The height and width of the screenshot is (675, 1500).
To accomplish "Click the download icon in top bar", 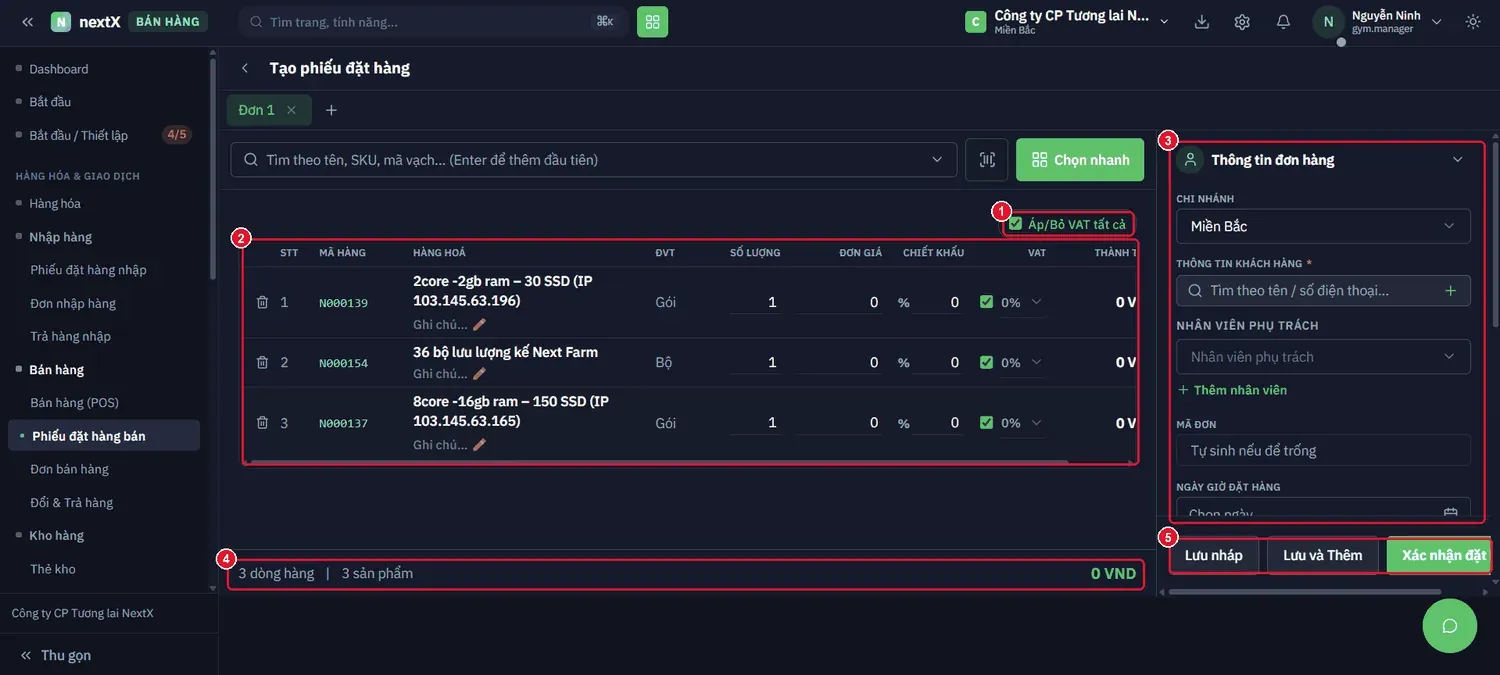I will point(1202,22).
